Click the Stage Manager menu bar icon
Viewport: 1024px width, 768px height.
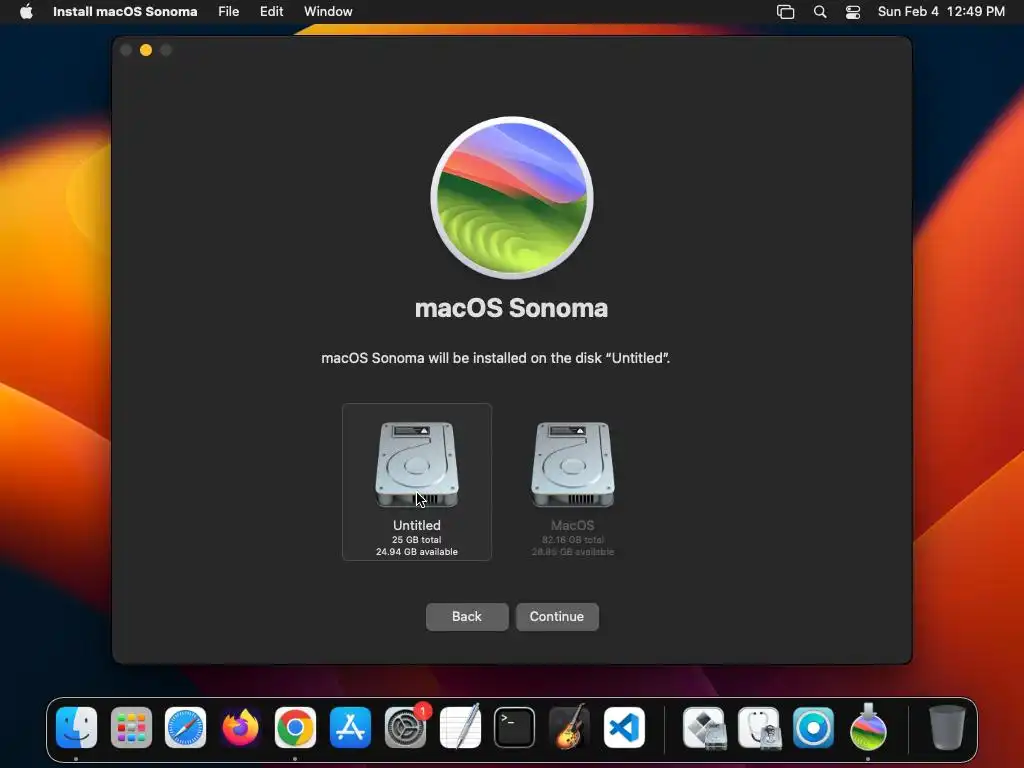(786, 12)
